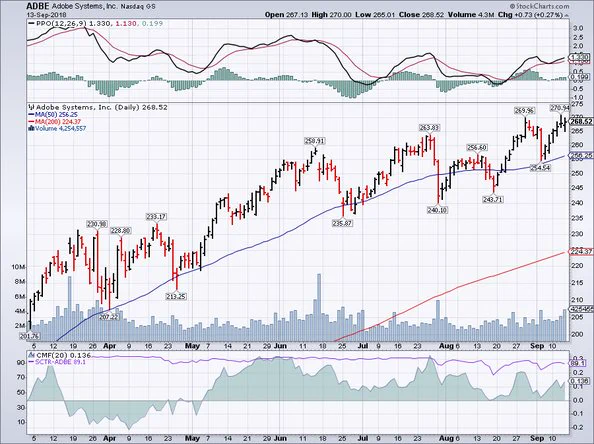The width and height of the screenshot is (594, 444).
Task: Click the 89.1 SCTR value tag
Action: 577,363
